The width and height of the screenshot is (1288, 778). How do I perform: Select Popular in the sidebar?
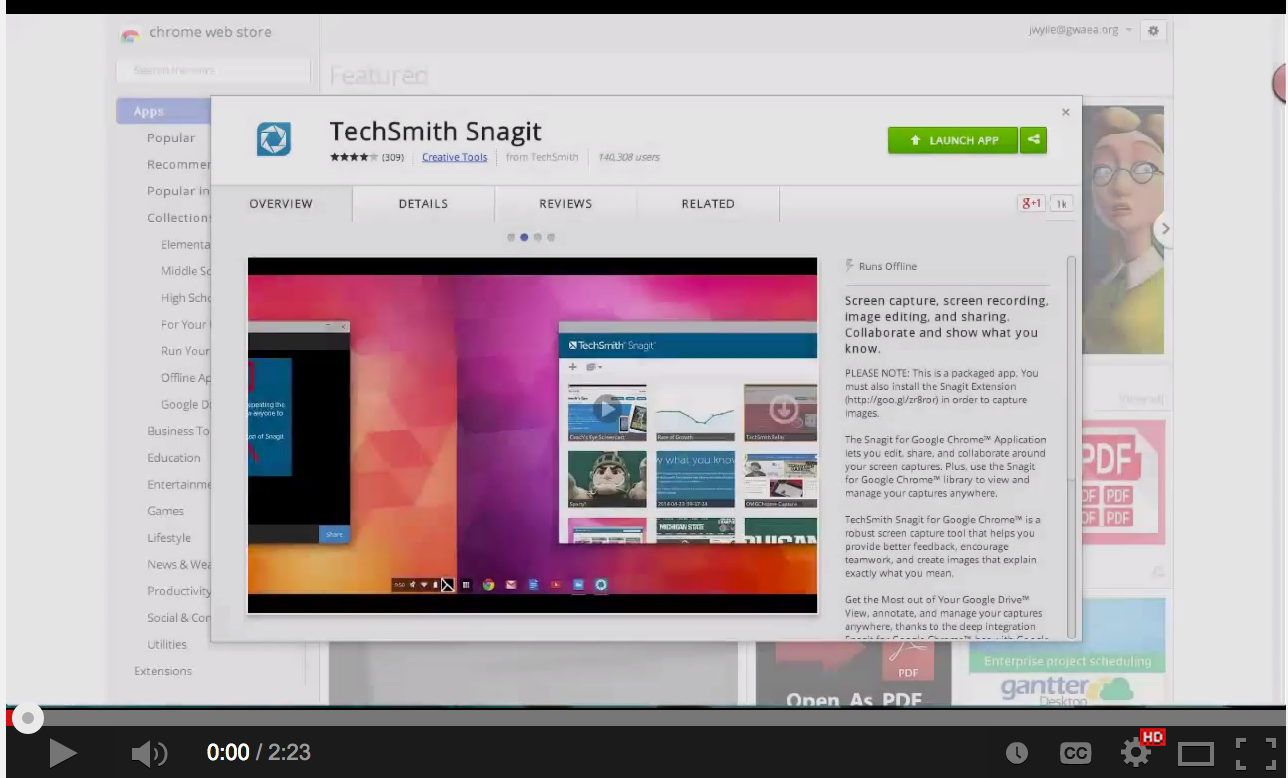[171, 138]
